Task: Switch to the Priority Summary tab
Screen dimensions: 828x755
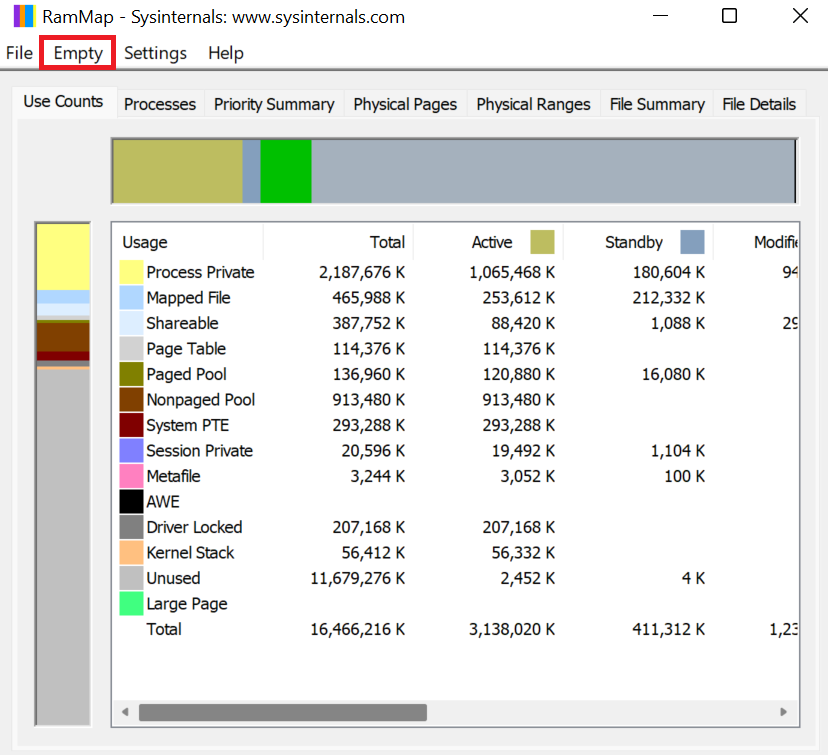Action: coord(273,104)
